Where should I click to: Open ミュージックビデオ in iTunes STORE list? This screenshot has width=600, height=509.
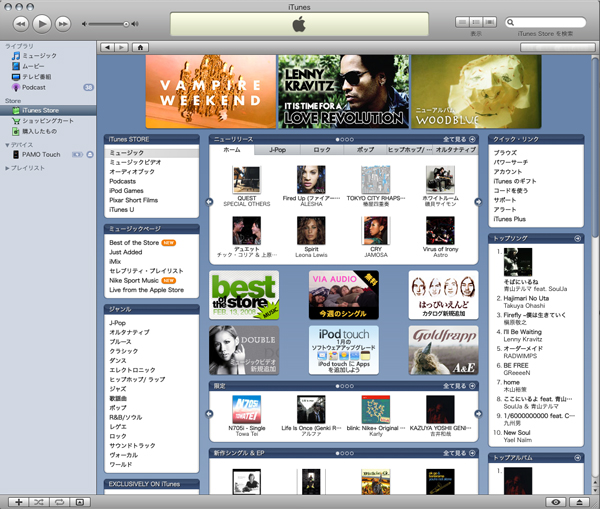tap(135, 162)
